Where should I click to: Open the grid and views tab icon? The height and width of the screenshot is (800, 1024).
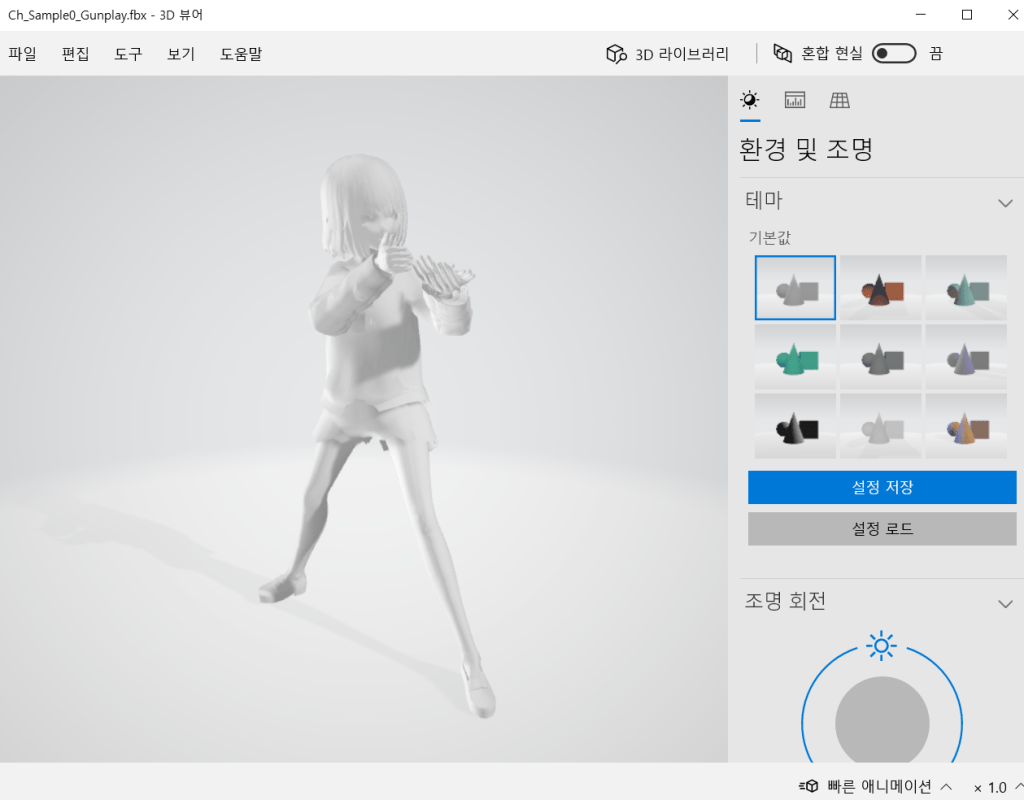tap(840, 100)
